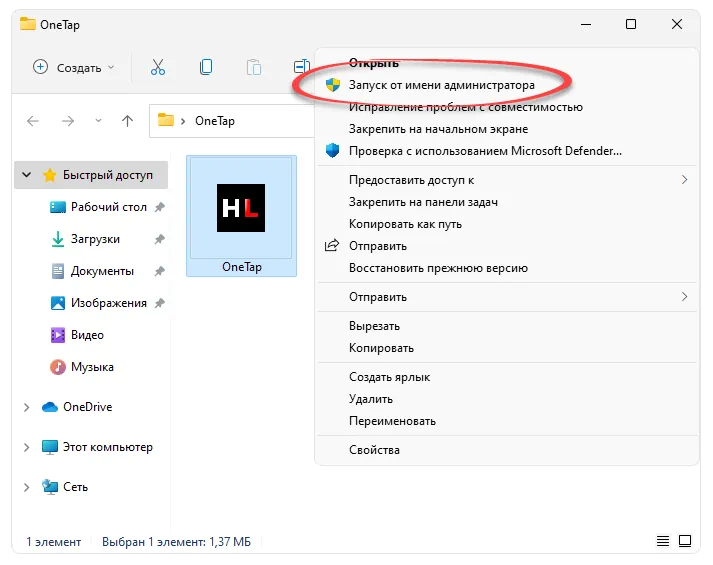Choose Переименовать in context menu
Viewport: 713px width, 565px height.
(392, 421)
